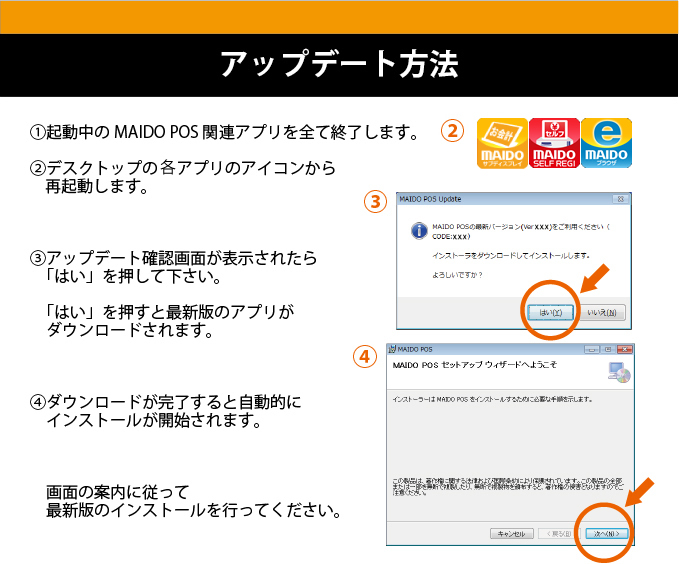
Task: Click 'MAIDO POS セットアップ ウィザードへようこそ' heading
Action: point(475,365)
